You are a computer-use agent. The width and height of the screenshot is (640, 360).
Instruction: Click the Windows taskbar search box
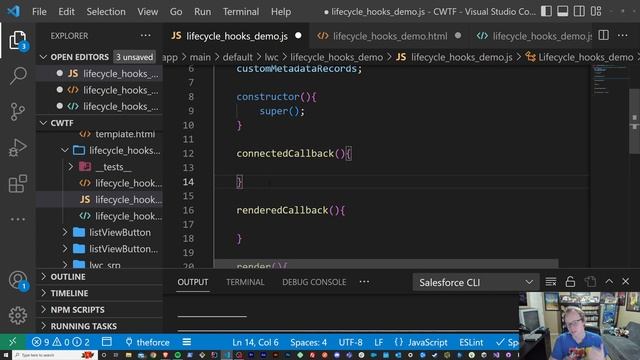[55, 355]
